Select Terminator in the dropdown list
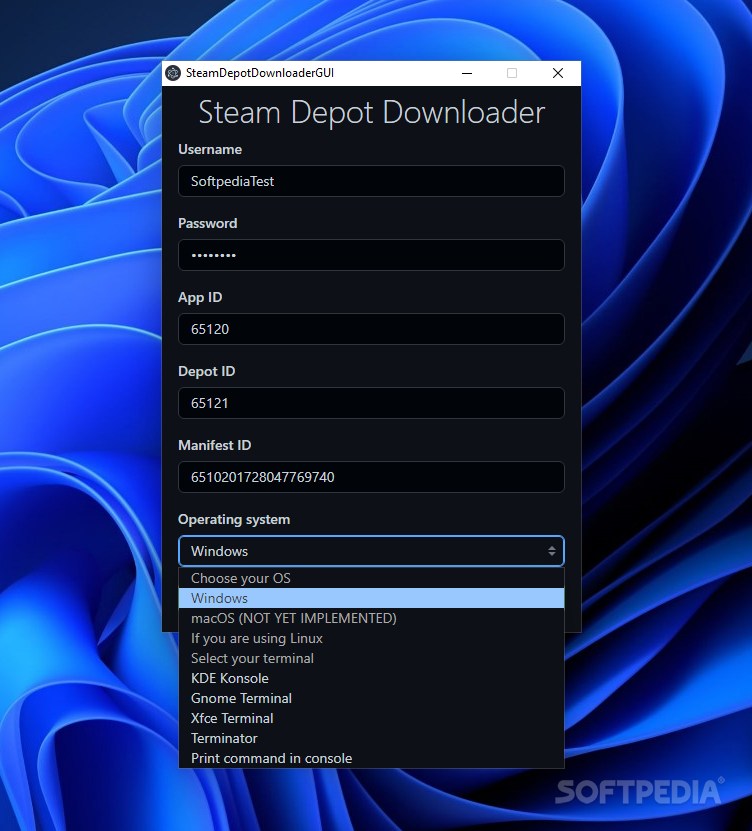The height and width of the screenshot is (831, 752). (x=371, y=738)
